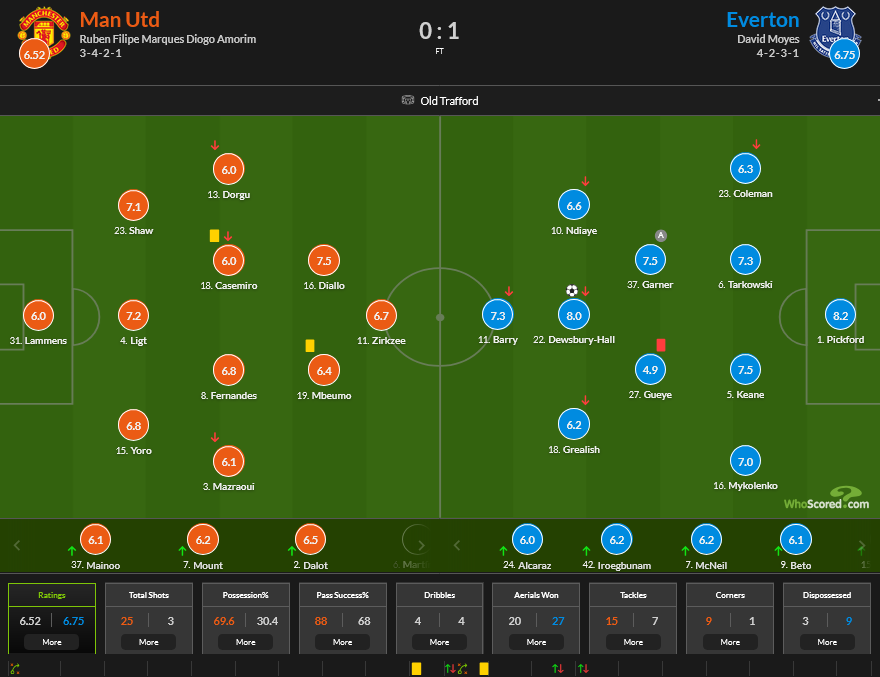The width and height of the screenshot is (880, 677).
Task: Click Garner's assist badge icon
Action: point(660,235)
